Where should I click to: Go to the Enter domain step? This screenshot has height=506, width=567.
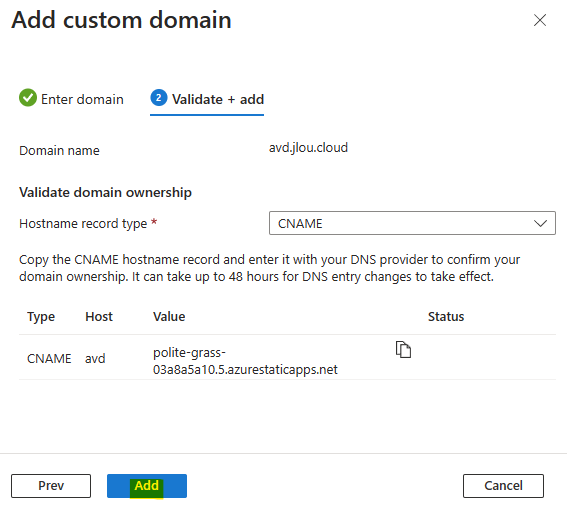pyautogui.click(x=71, y=99)
